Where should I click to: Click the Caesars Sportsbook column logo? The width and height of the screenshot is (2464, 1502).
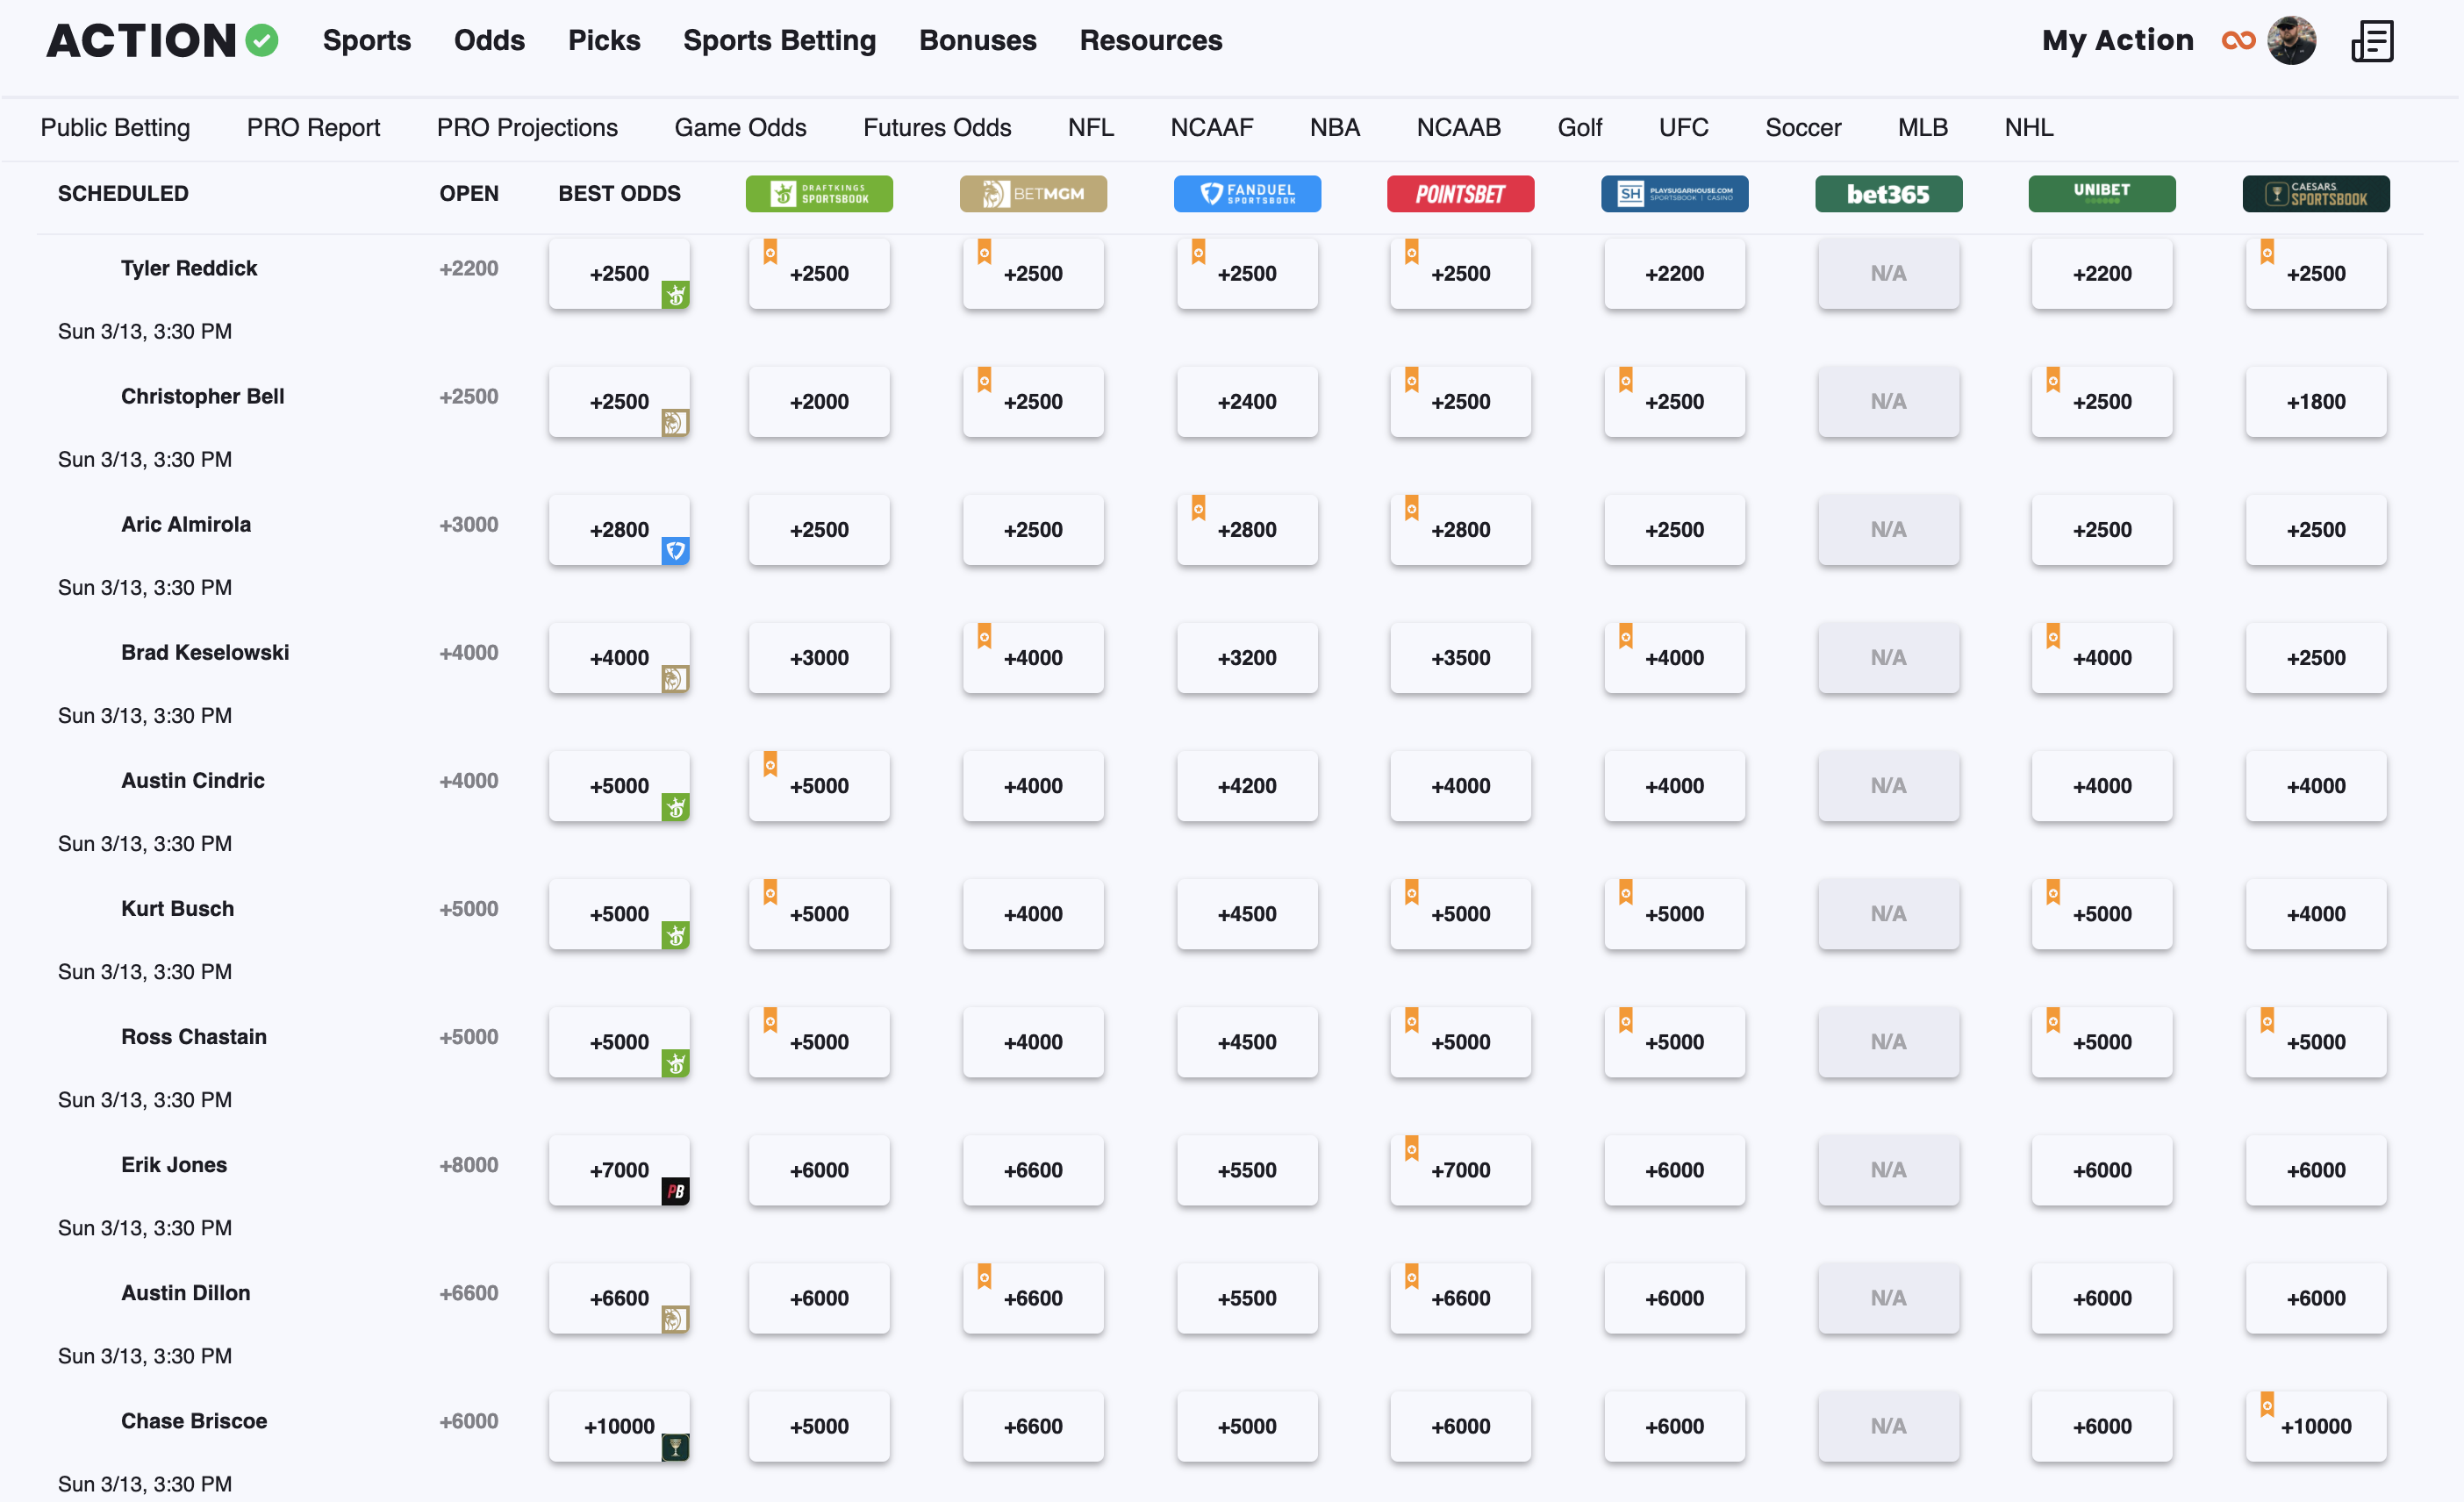[2315, 194]
